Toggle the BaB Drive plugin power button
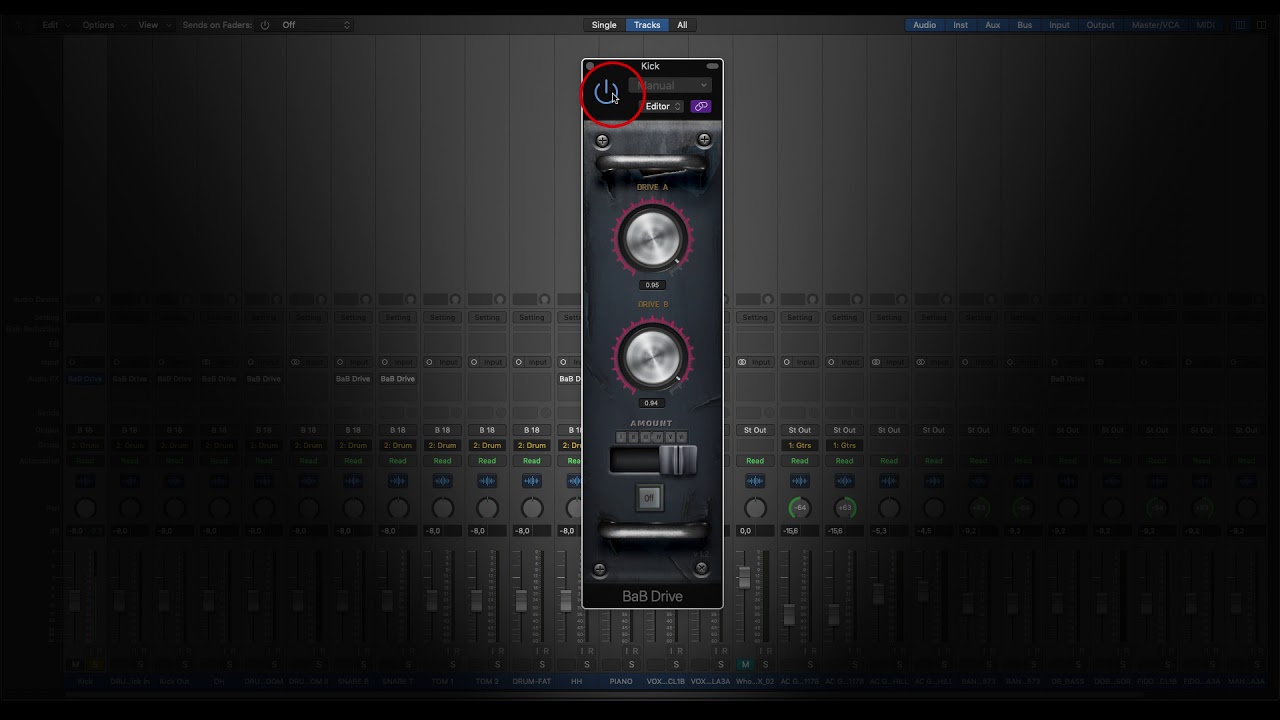Viewport: 1280px width, 720px height. click(606, 93)
